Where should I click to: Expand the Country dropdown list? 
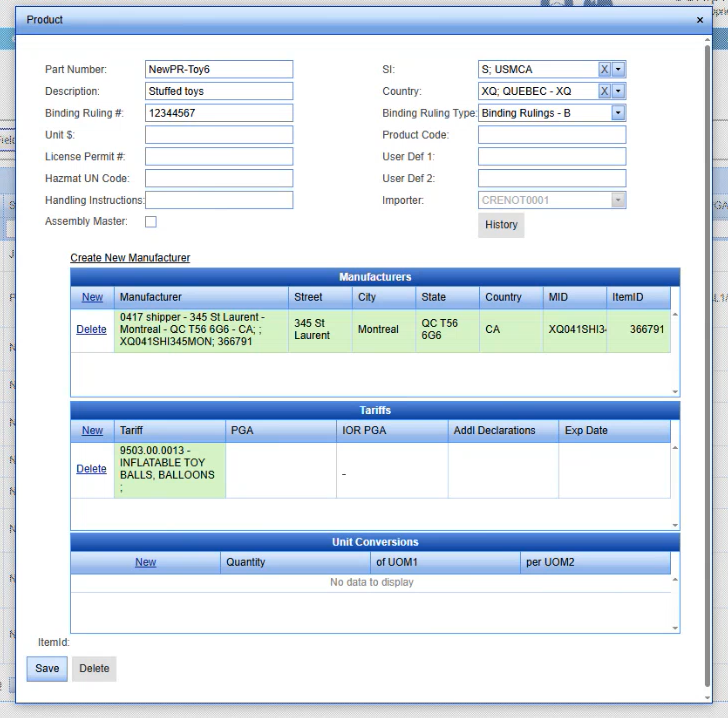pos(618,91)
